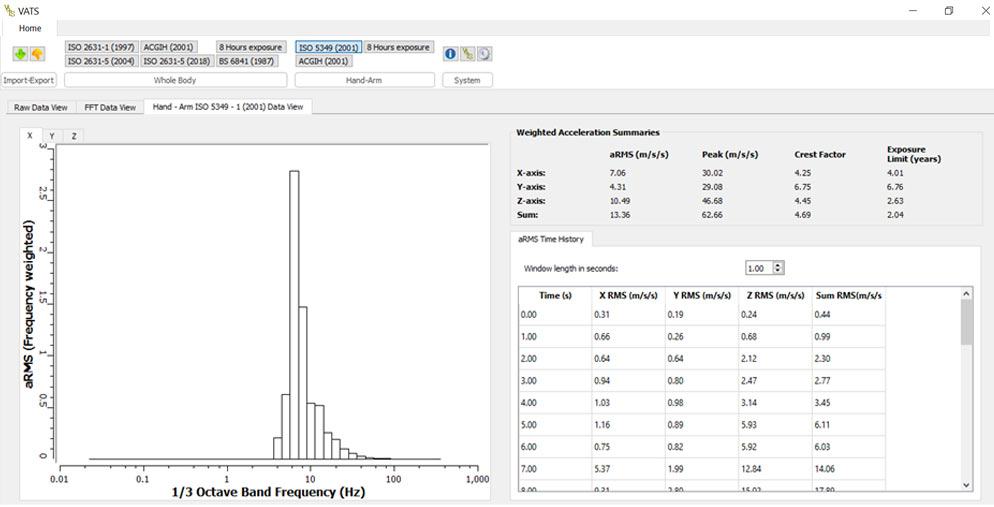Viewport: 994px width, 507px height.
Task: Click the Hand-Arm group label
Action: 365,80
